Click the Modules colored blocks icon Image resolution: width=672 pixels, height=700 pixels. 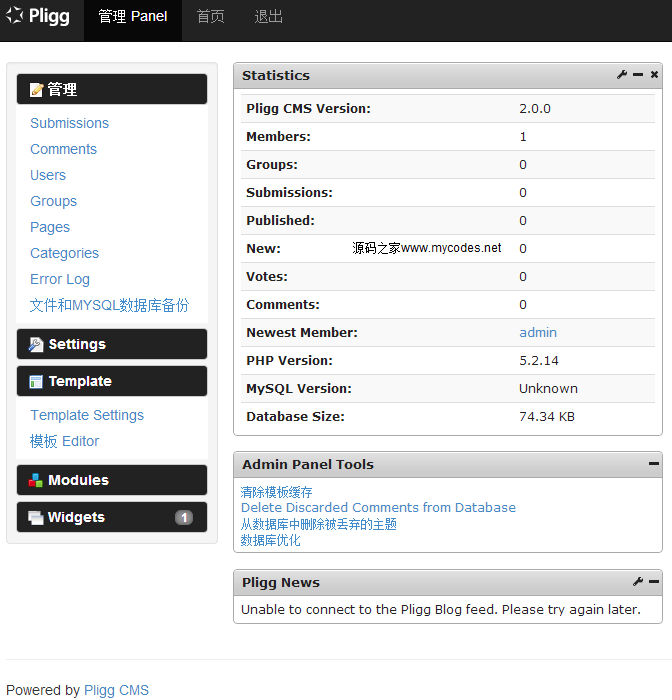(36, 480)
